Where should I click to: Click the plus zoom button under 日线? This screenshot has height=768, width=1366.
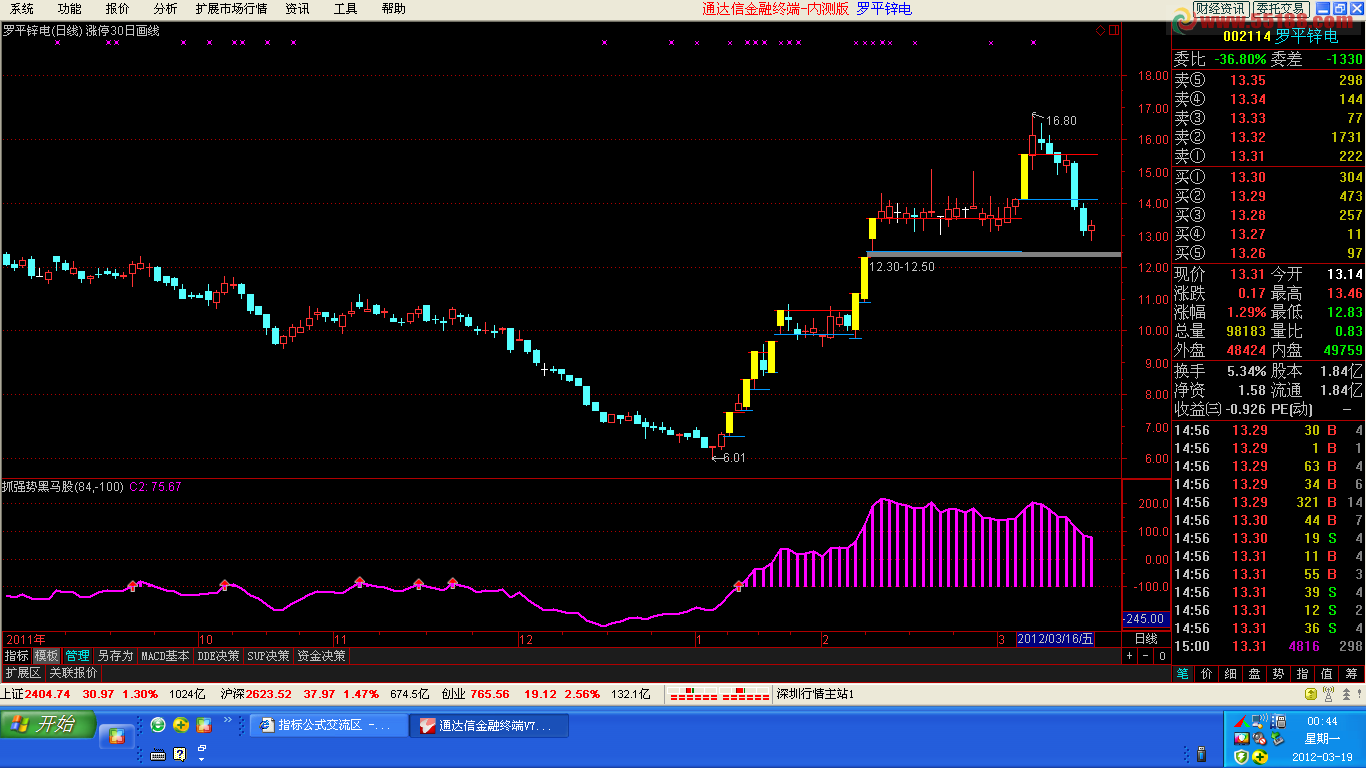coord(1130,656)
